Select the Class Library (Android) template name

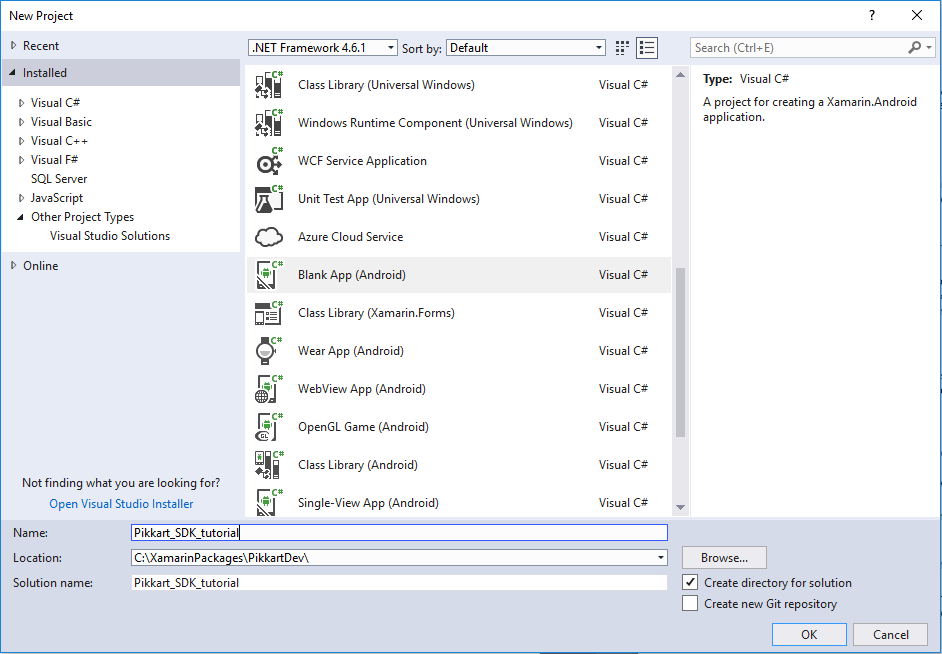tap(357, 465)
